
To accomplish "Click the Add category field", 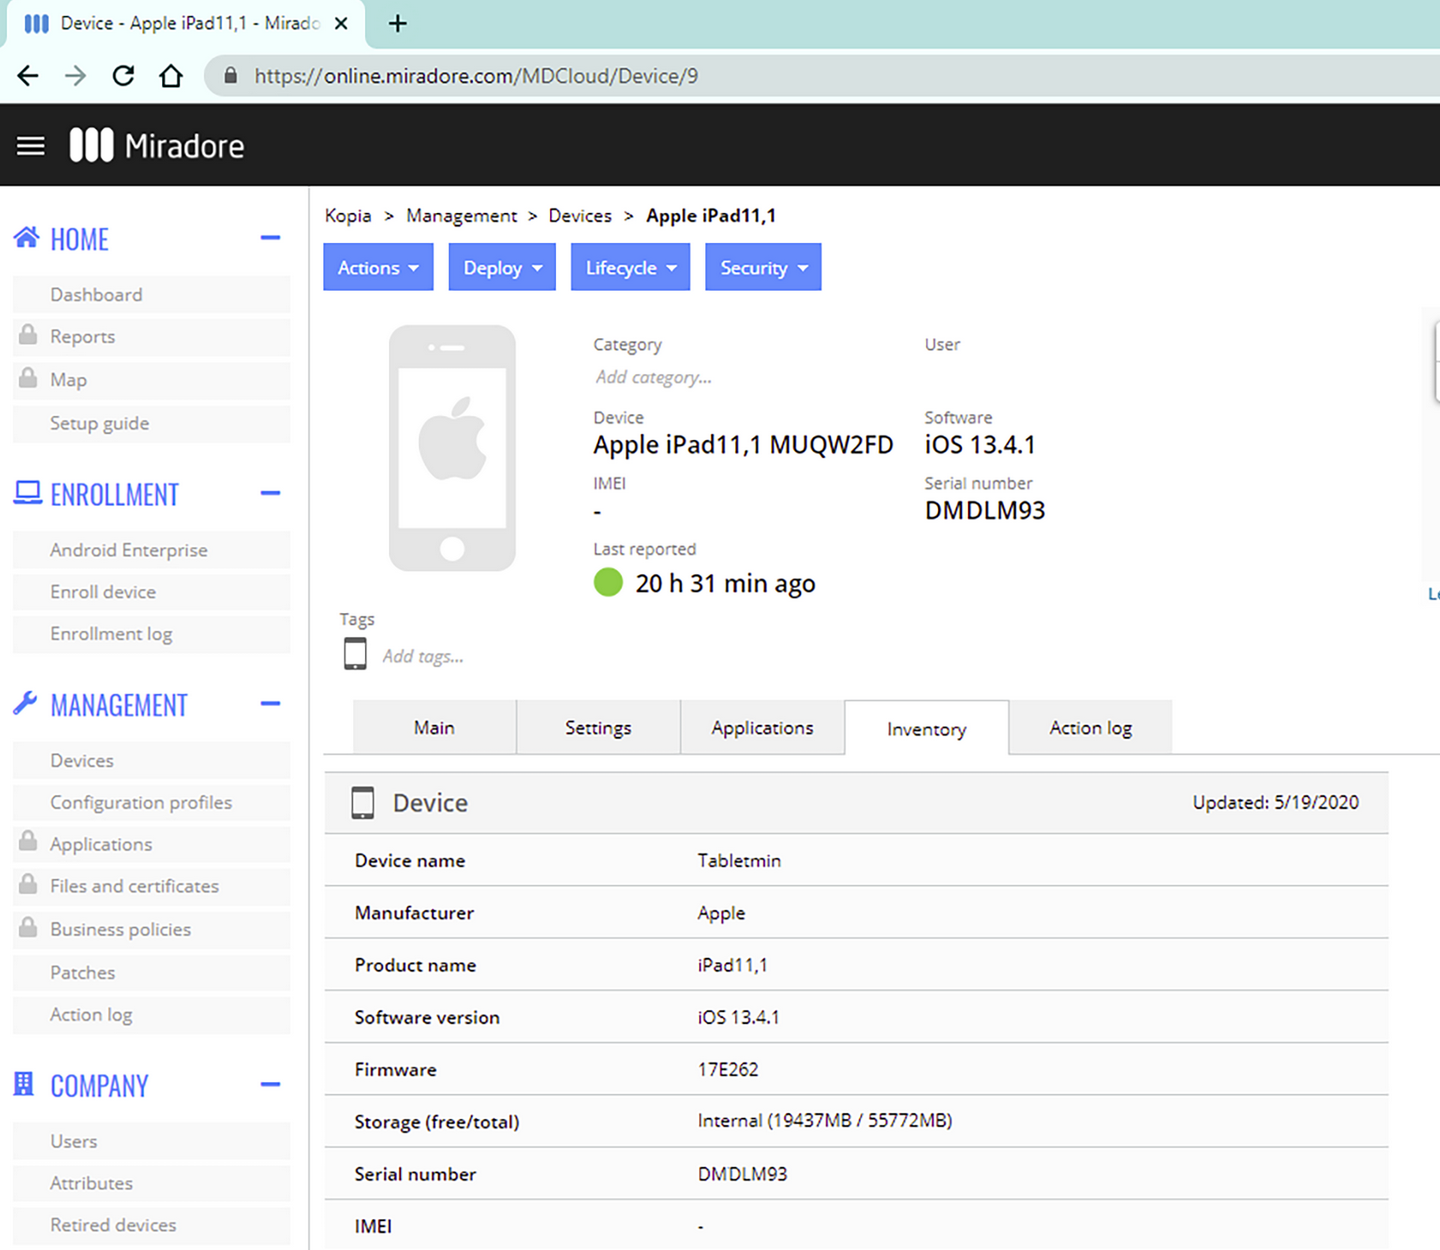I will click(654, 377).
